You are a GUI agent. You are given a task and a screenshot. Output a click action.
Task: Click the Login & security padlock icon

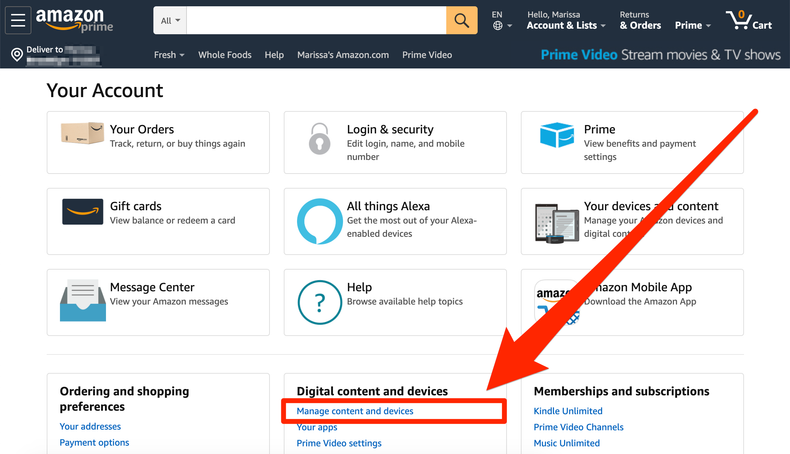[x=319, y=138]
